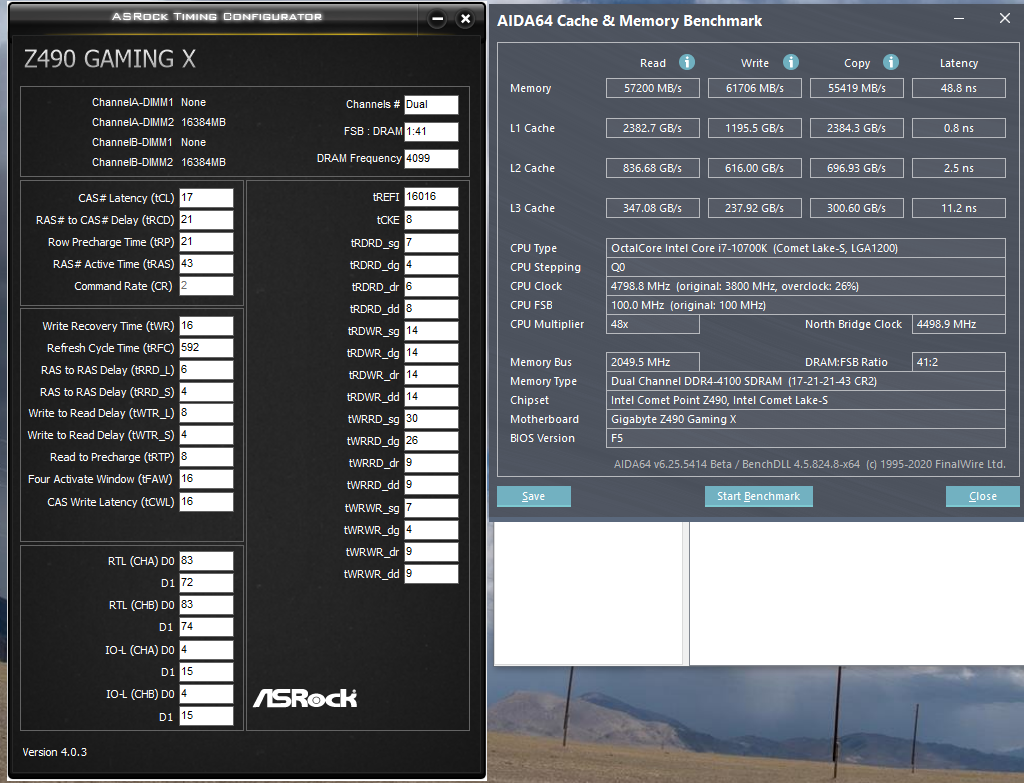Click the tRDRD_dr value field
Screen dimensions: 1024x783
point(431,287)
